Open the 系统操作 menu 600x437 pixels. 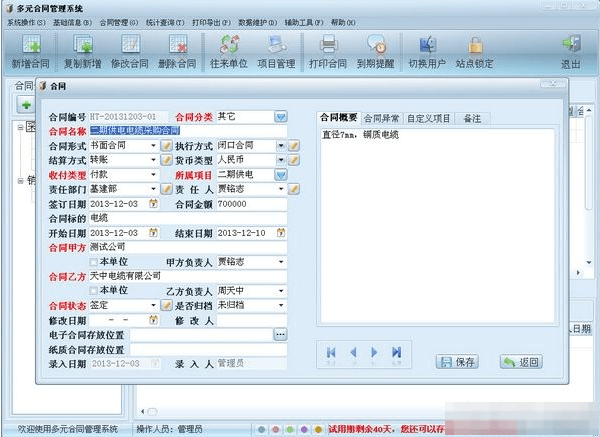(26, 23)
